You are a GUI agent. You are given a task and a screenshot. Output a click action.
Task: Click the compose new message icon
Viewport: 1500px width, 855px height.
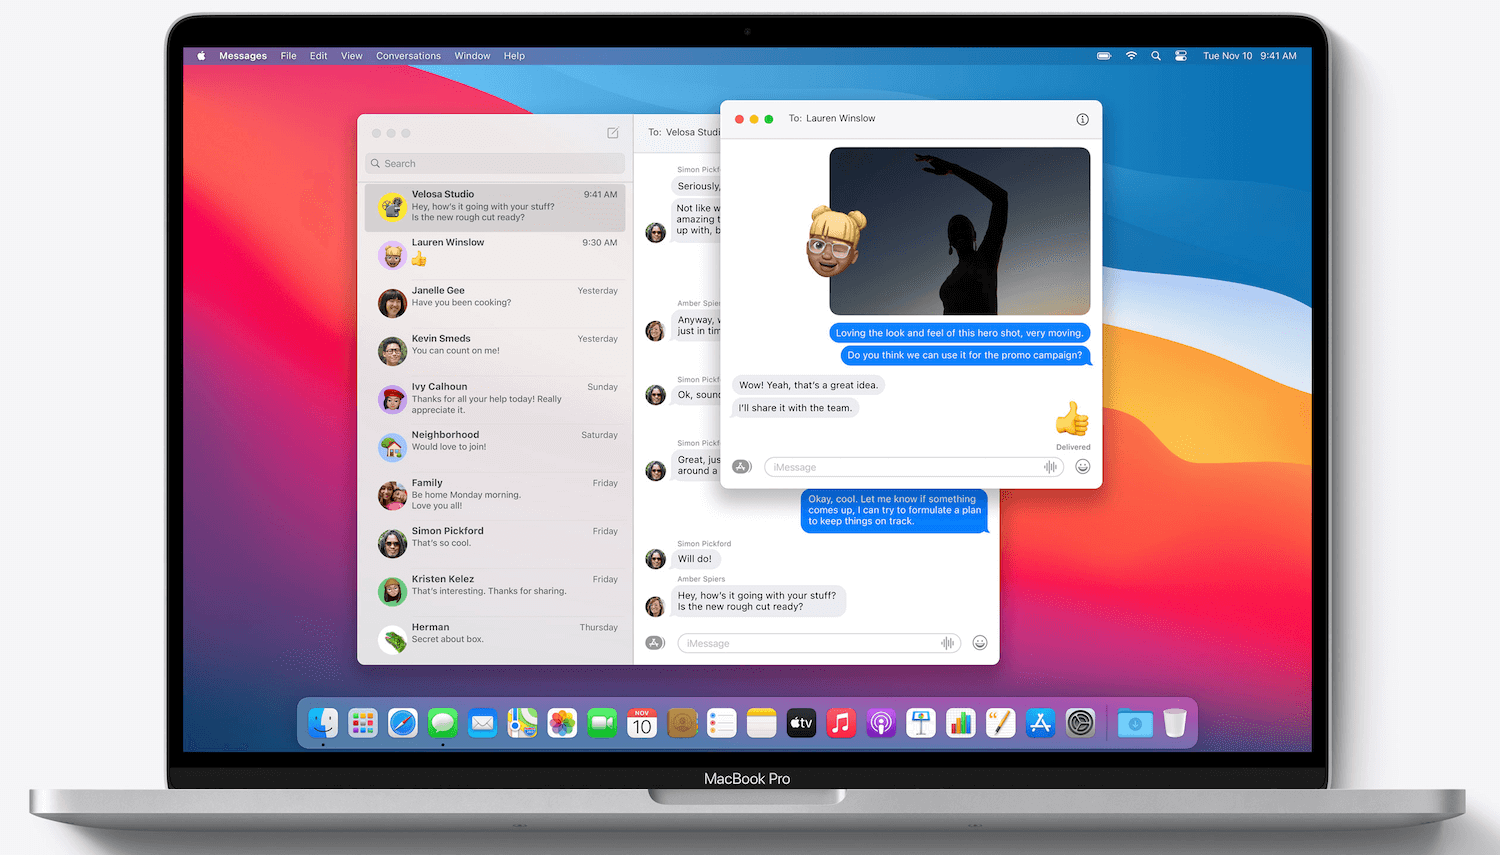click(613, 133)
